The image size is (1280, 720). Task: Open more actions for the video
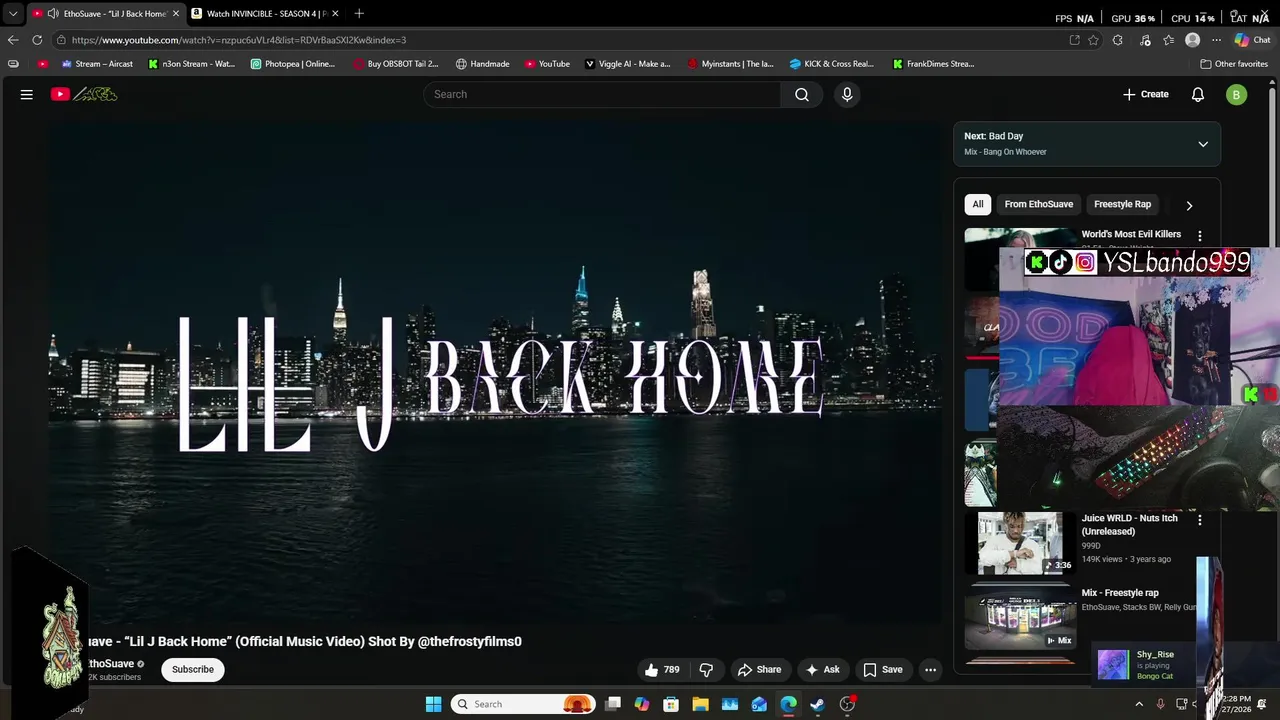coord(930,670)
